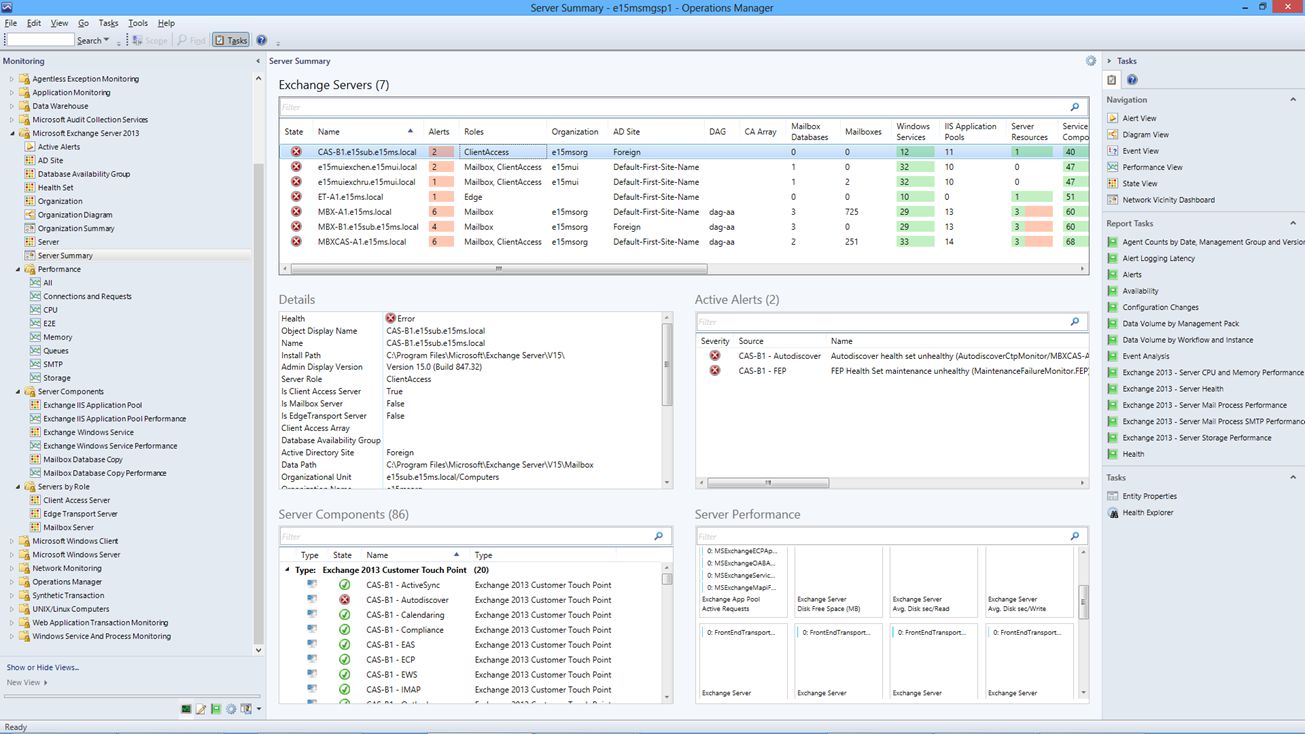Click the toolbar search input field
The width and height of the screenshot is (1305, 734).
[40, 41]
